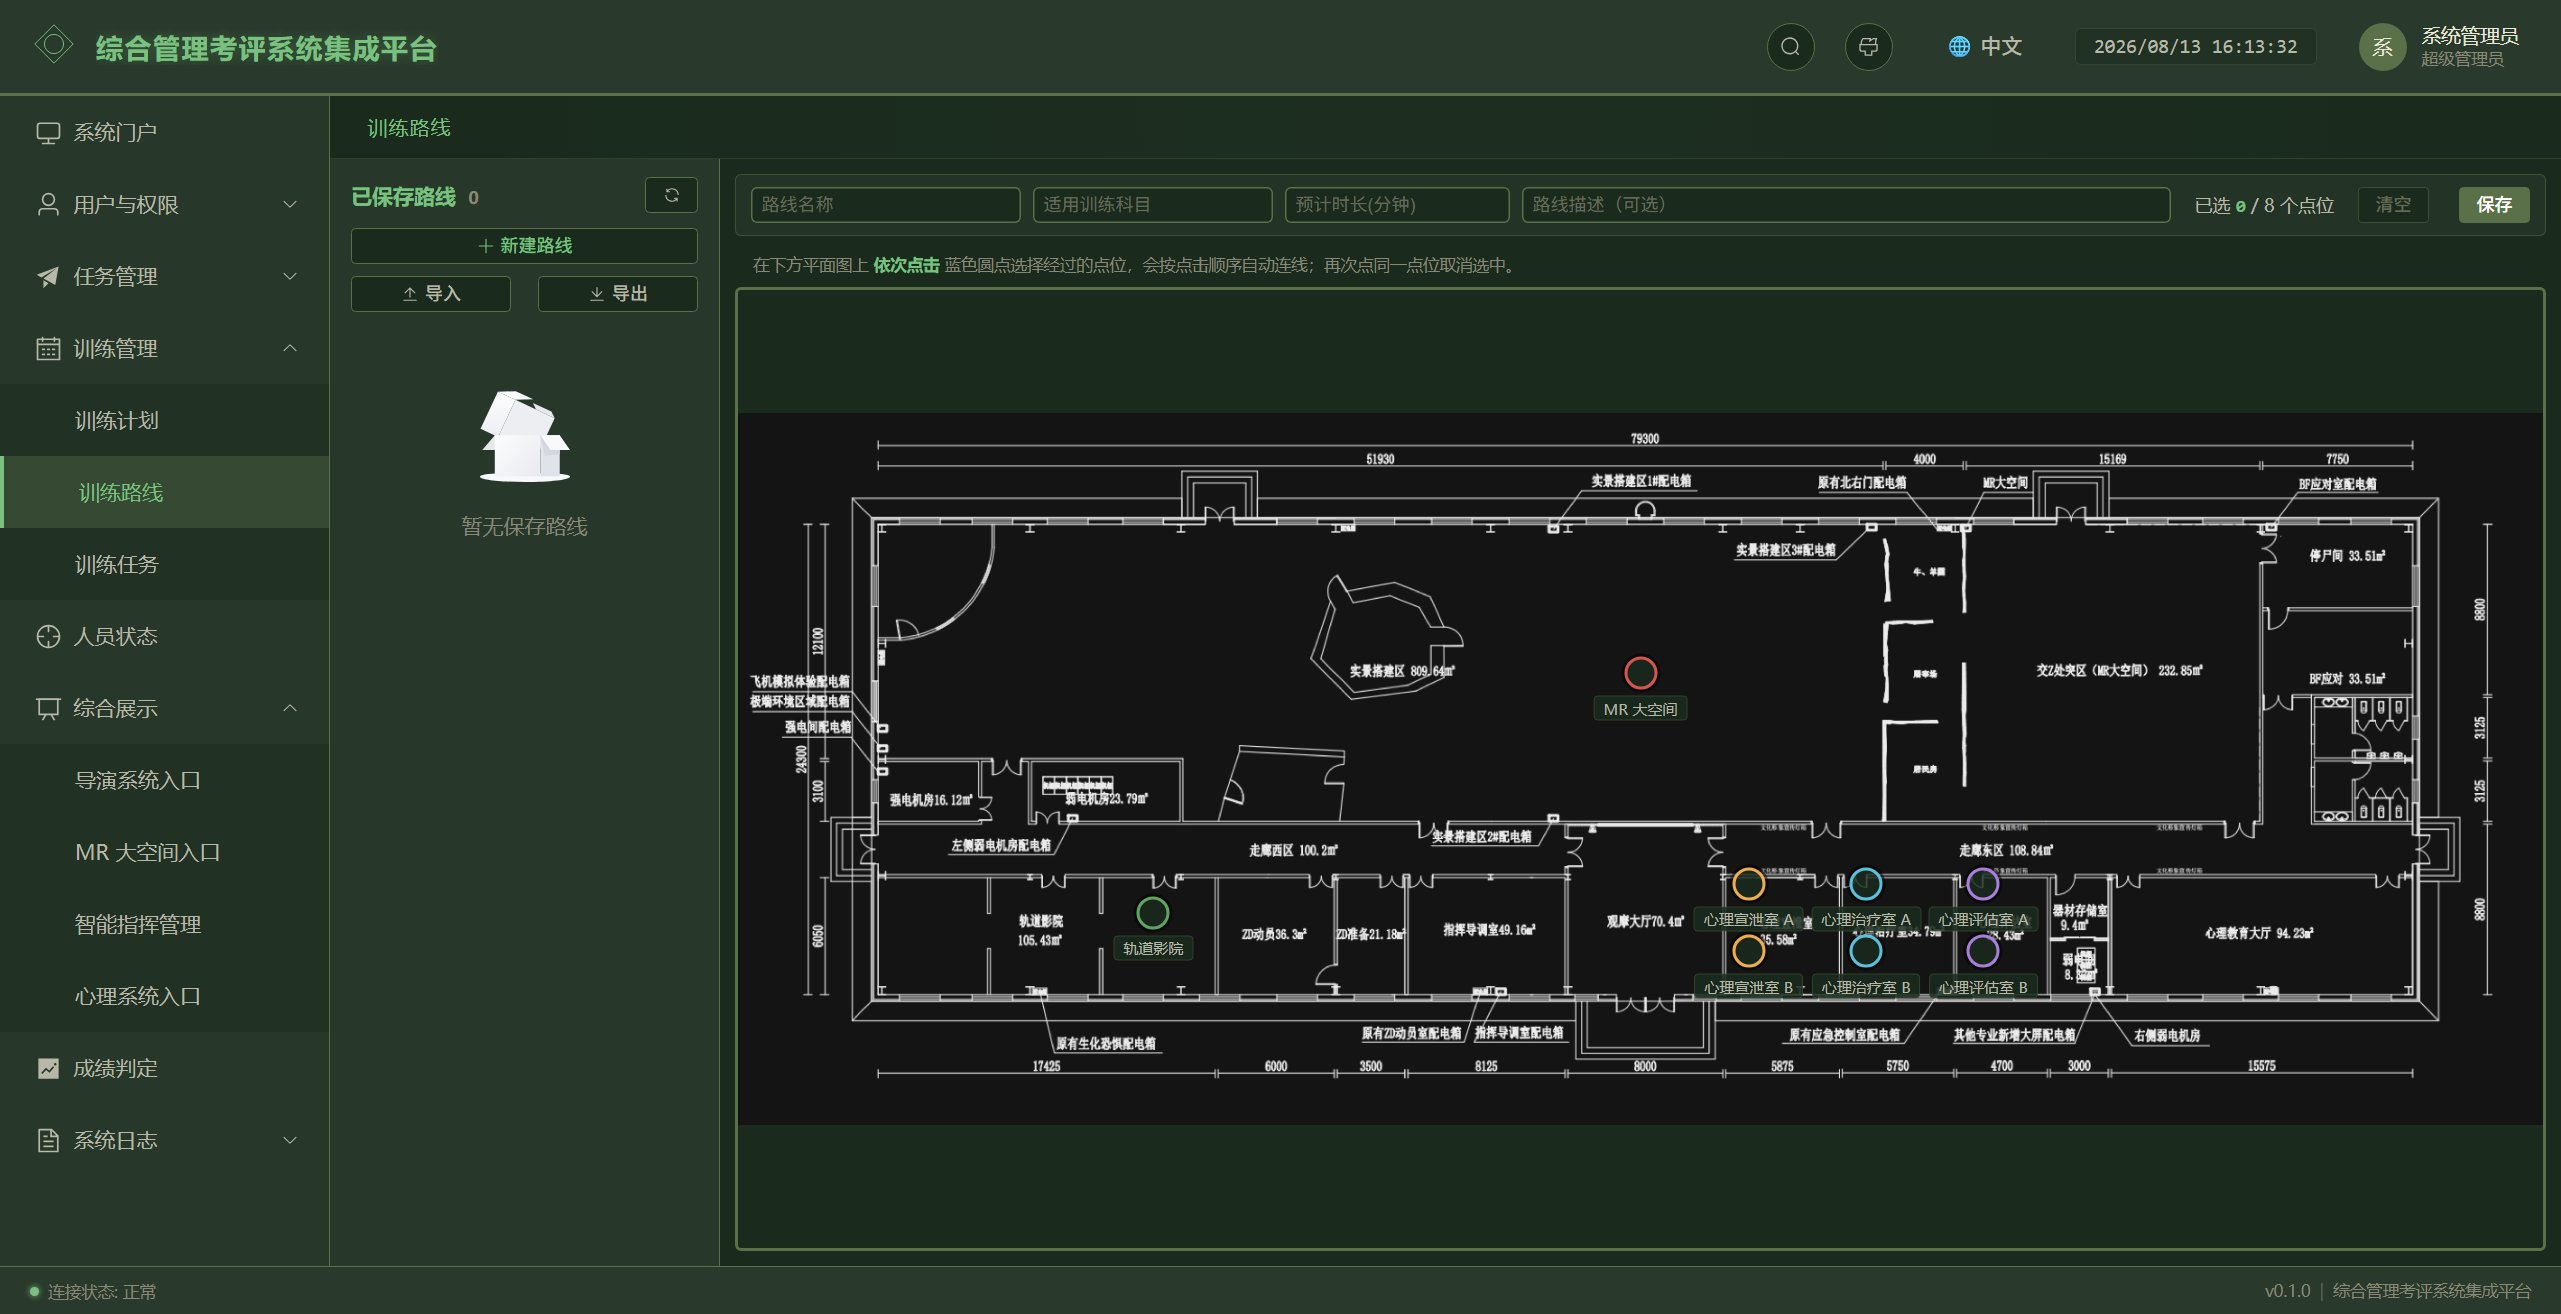Click the 新建路线 button

point(524,246)
